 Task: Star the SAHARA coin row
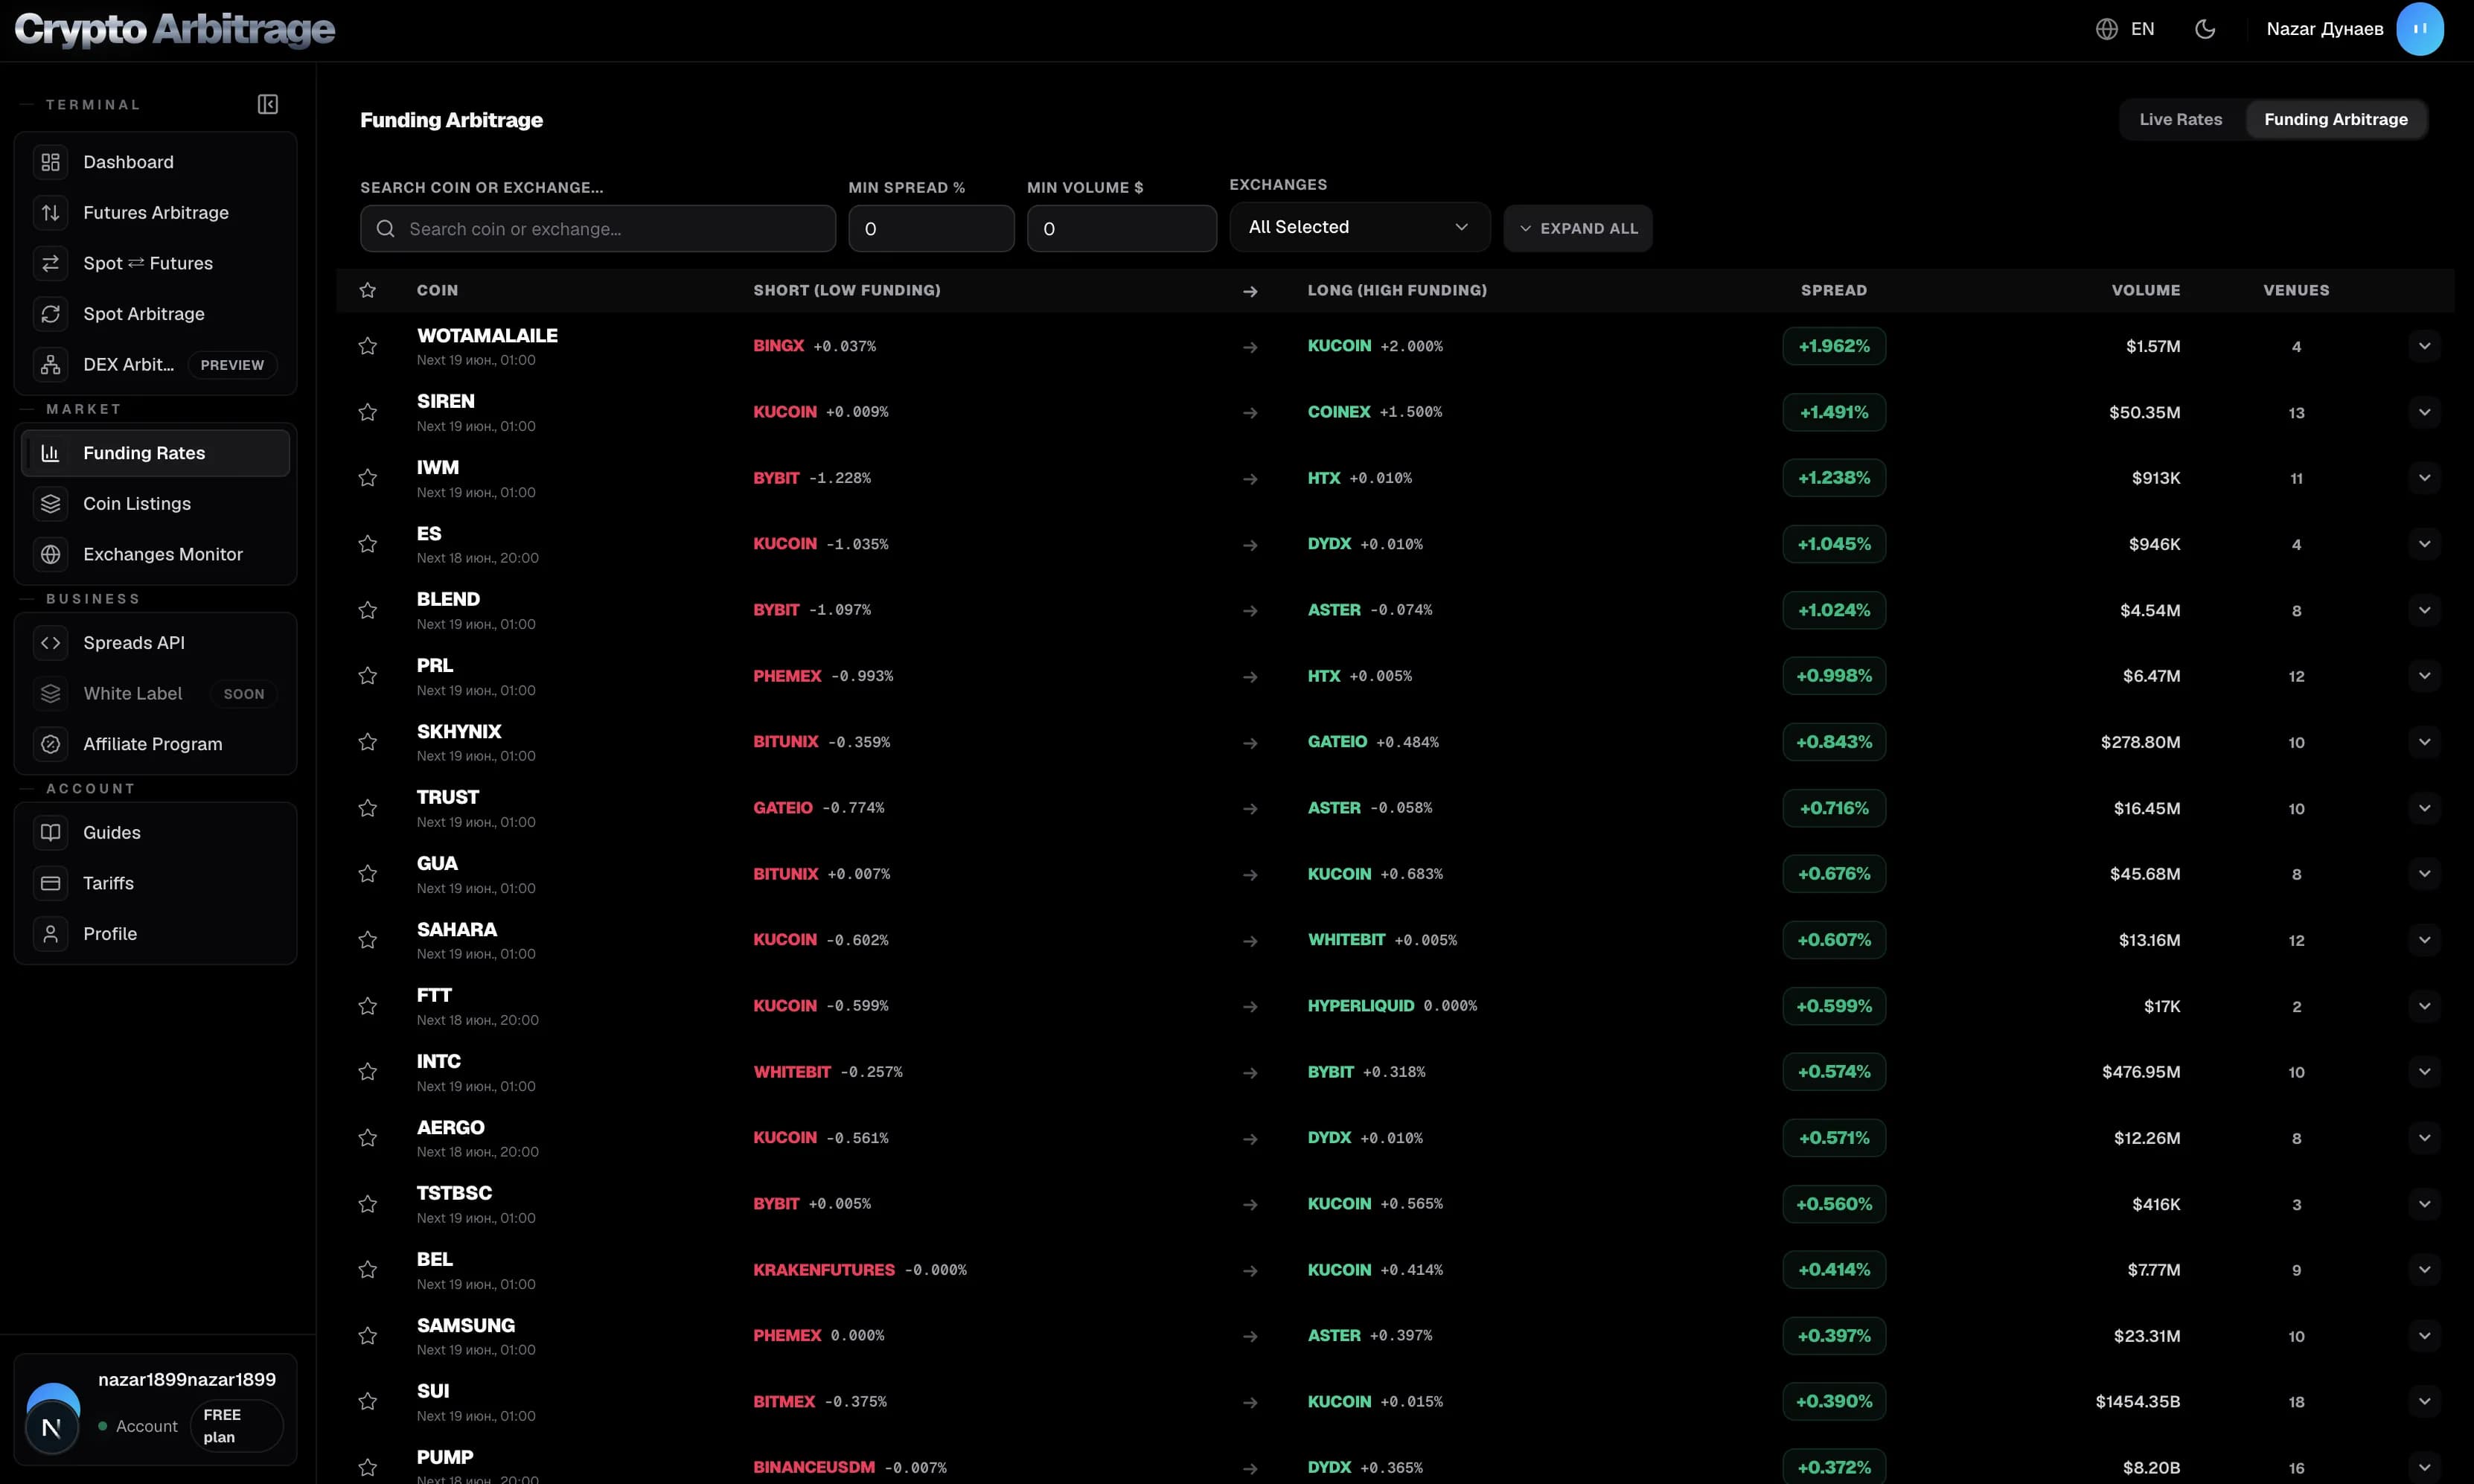coord(368,940)
